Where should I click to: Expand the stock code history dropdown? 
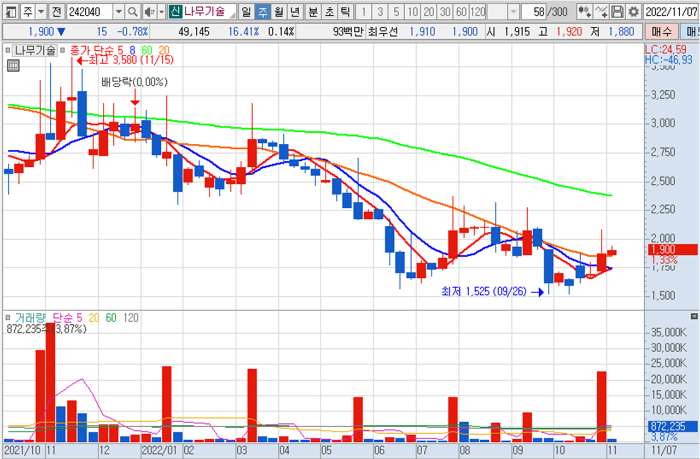(x=119, y=12)
